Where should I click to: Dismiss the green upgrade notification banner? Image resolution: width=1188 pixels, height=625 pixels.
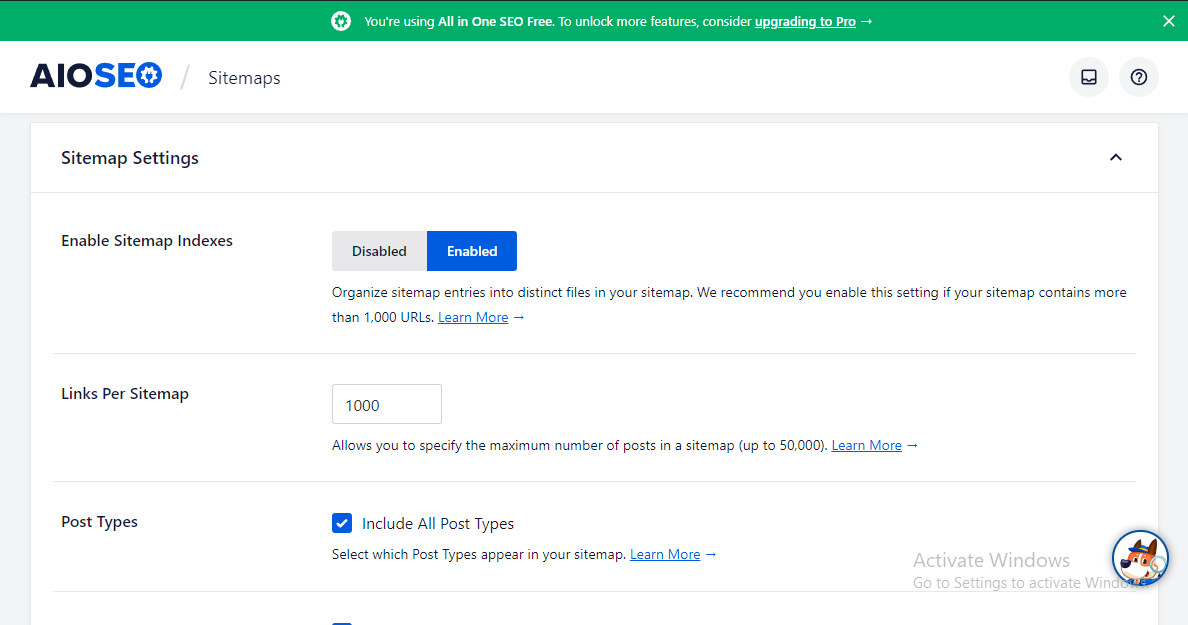tap(1168, 21)
